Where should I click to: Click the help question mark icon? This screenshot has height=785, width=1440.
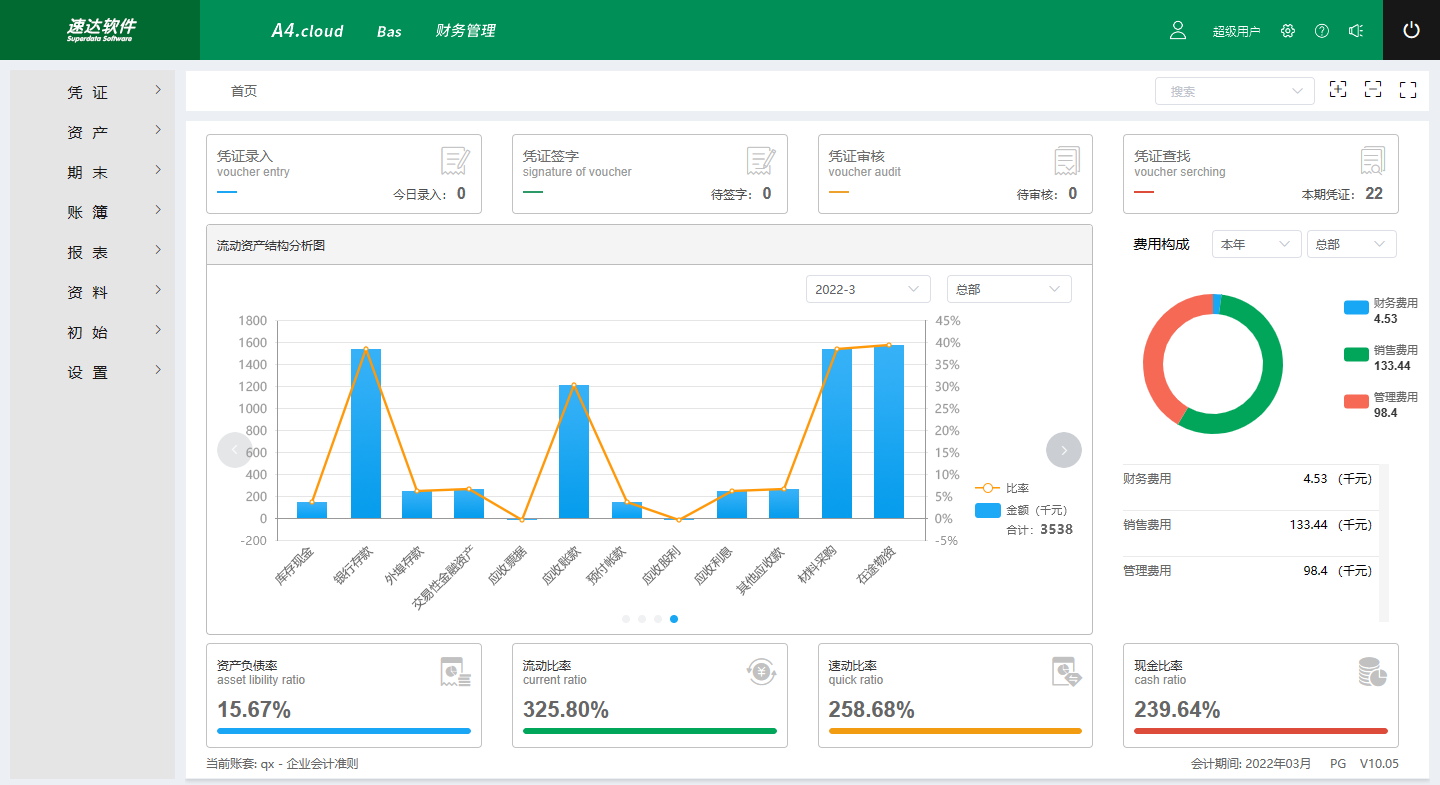click(x=1322, y=31)
